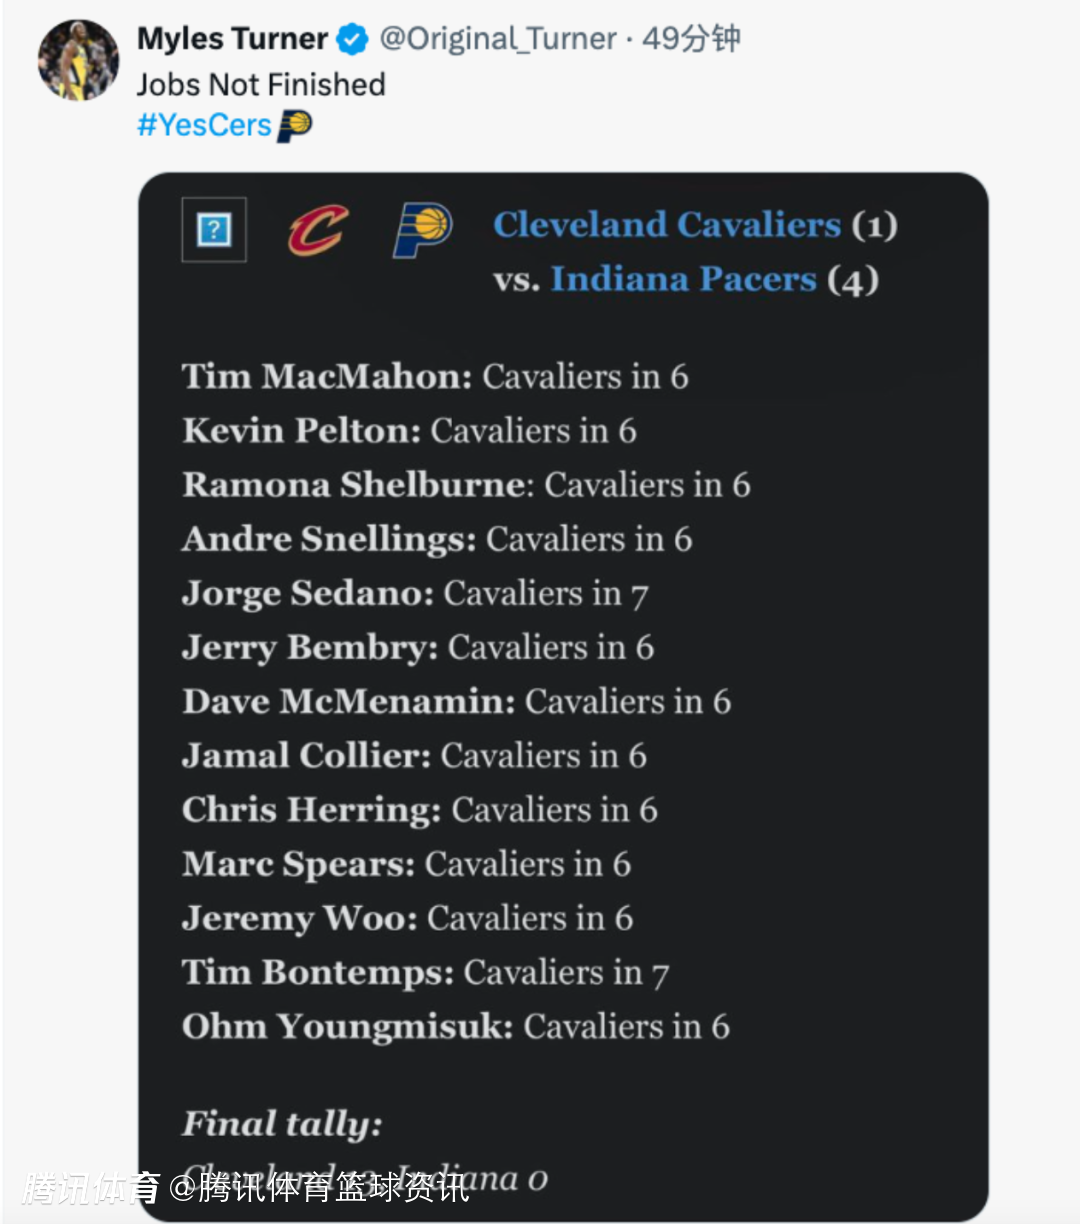Click the 腾讯体育 watermark logo

click(x=90, y=1187)
